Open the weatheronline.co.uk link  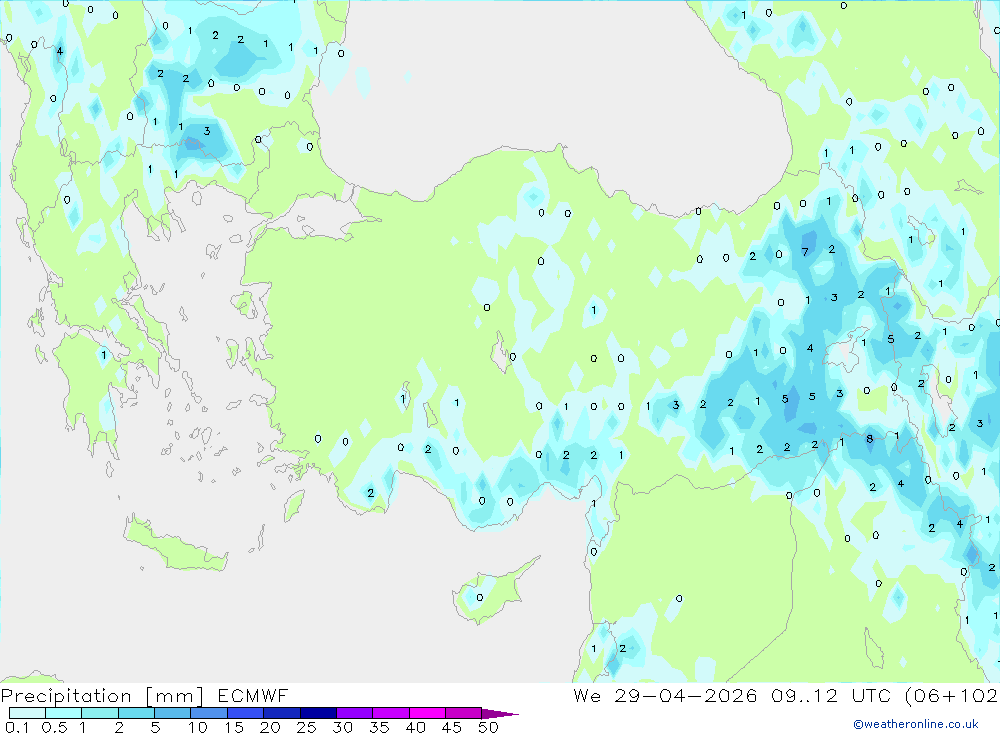pos(916,724)
